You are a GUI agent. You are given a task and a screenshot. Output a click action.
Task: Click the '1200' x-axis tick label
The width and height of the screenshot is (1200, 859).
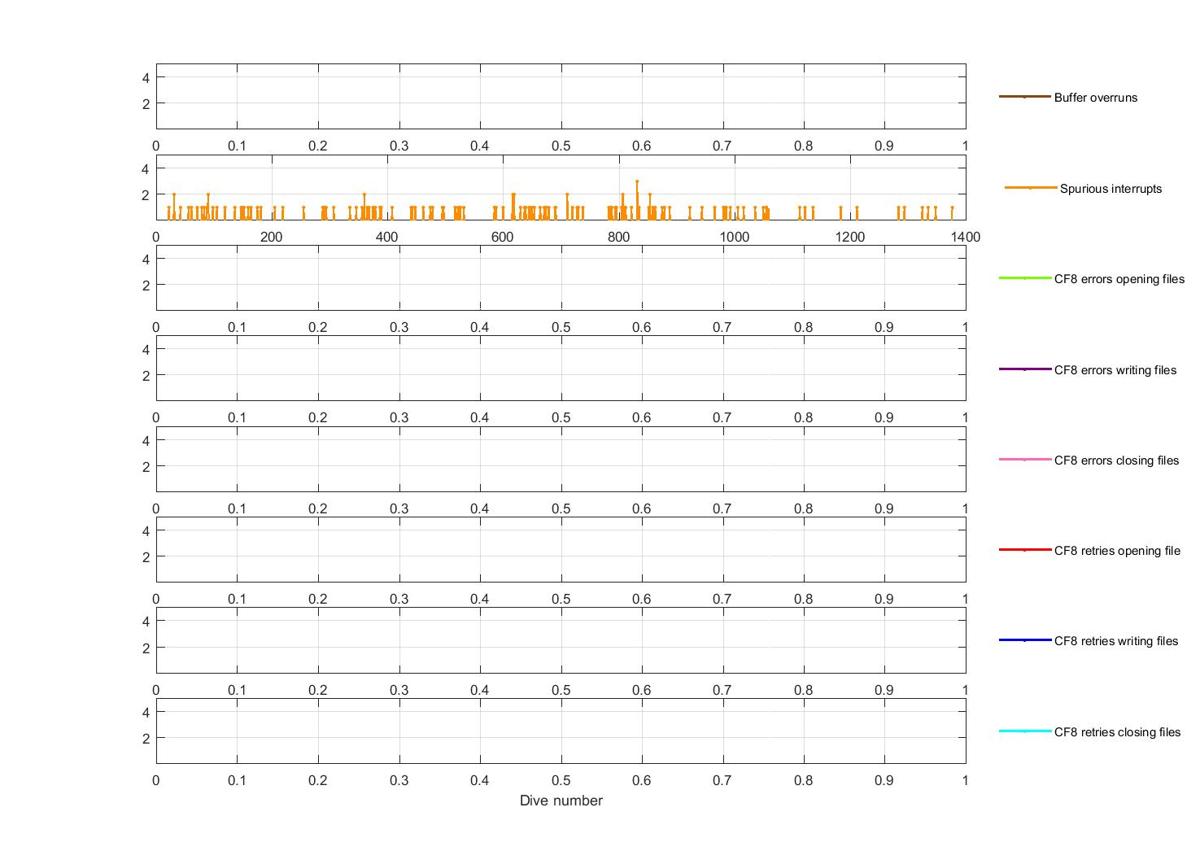(x=850, y=237)
